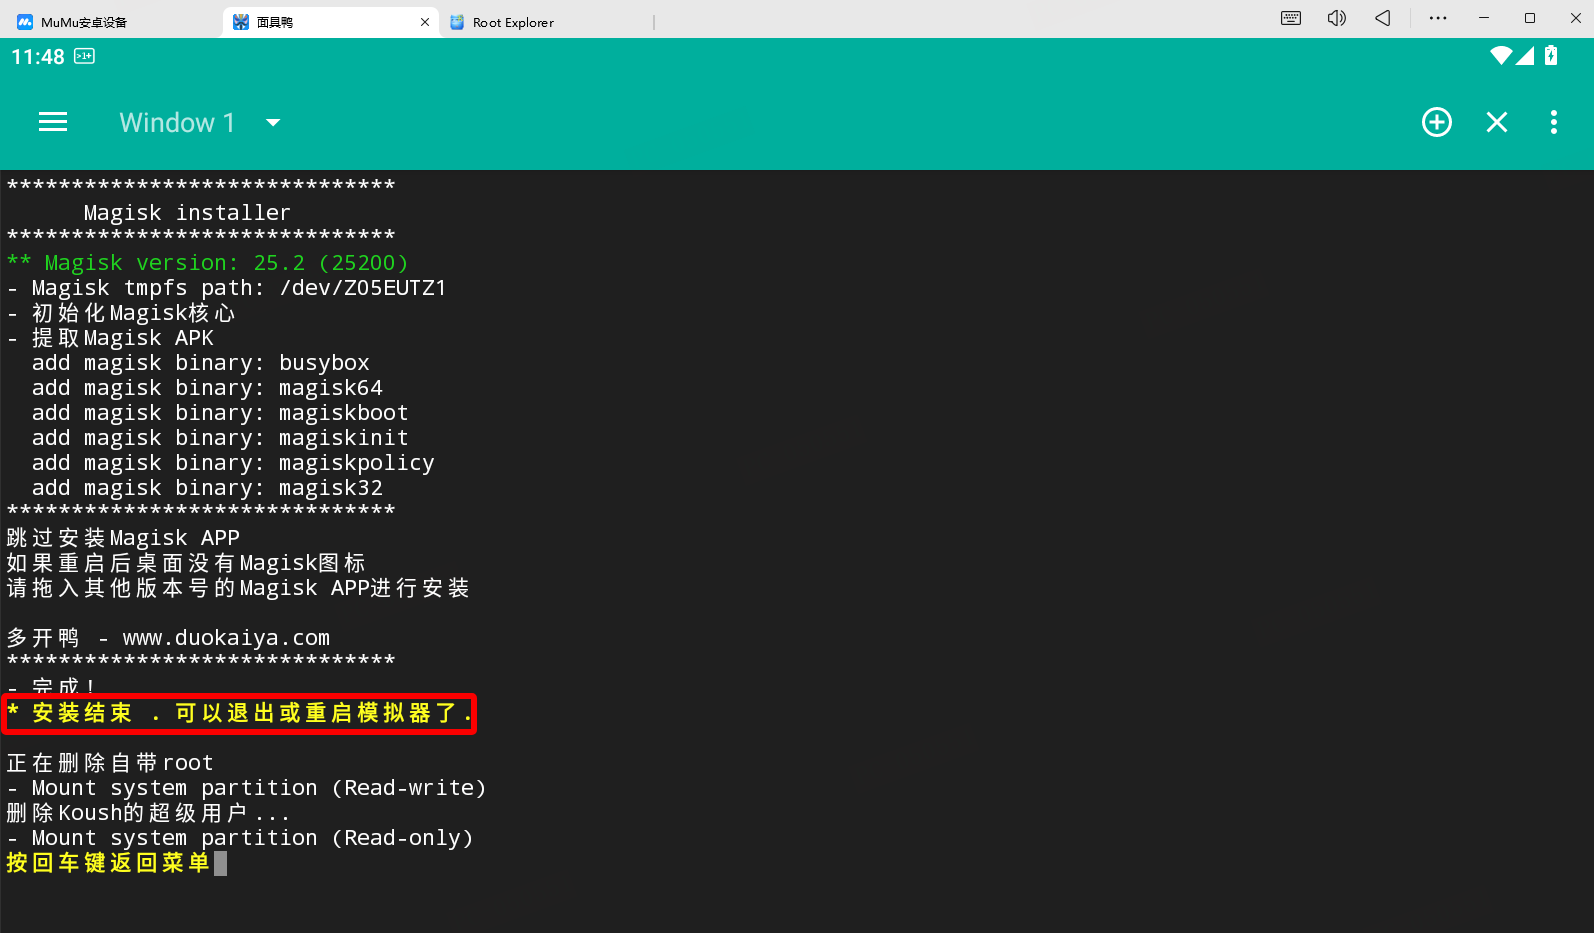1594x933 pixels.
Task: Click the Magisk installer heading text
Action: click(187, 213)
